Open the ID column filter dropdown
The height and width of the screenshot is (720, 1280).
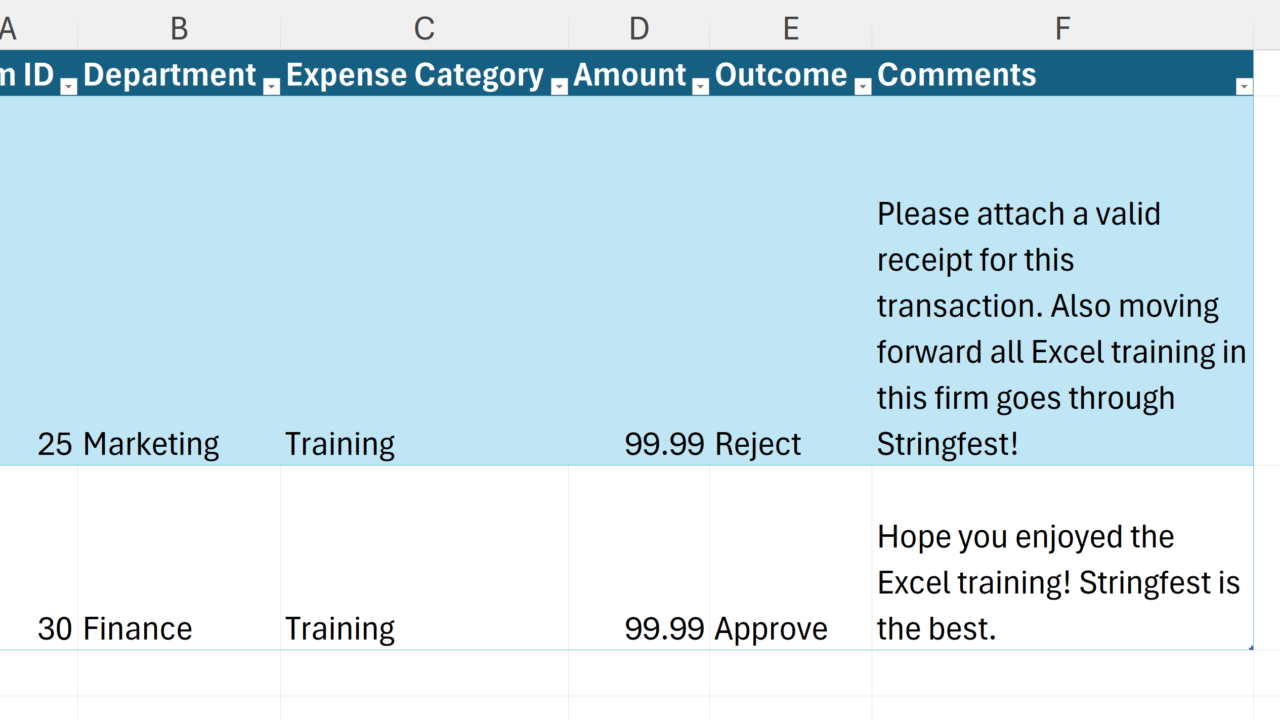[x=68, y=87]
